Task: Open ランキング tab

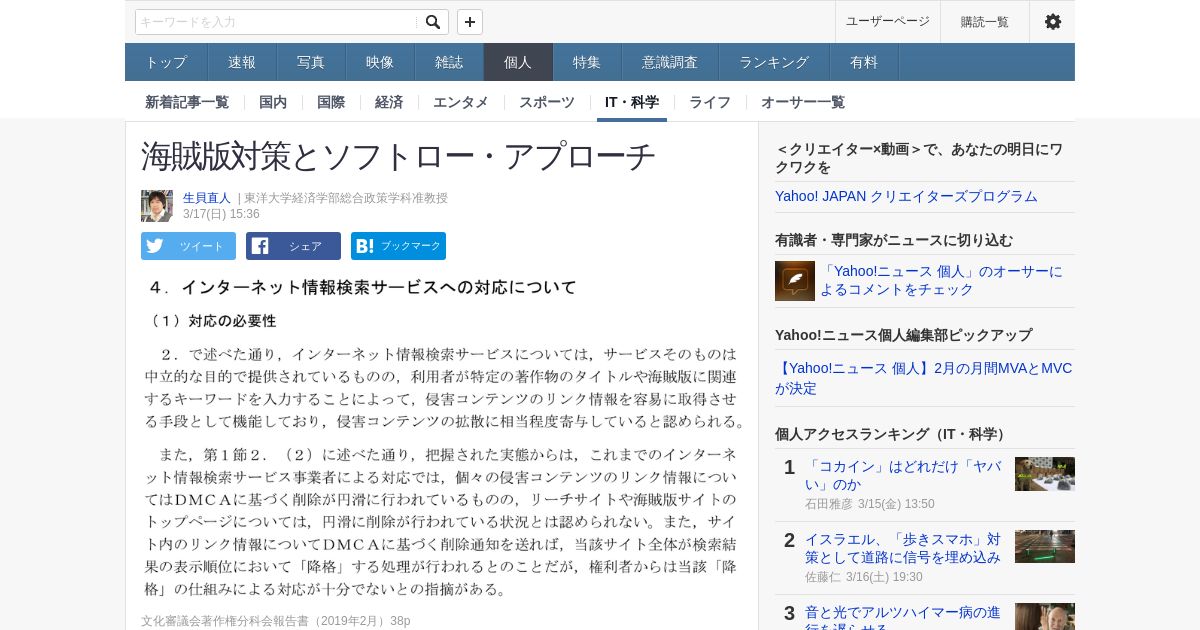Action: pyautogui.click(x=774, y=62)
